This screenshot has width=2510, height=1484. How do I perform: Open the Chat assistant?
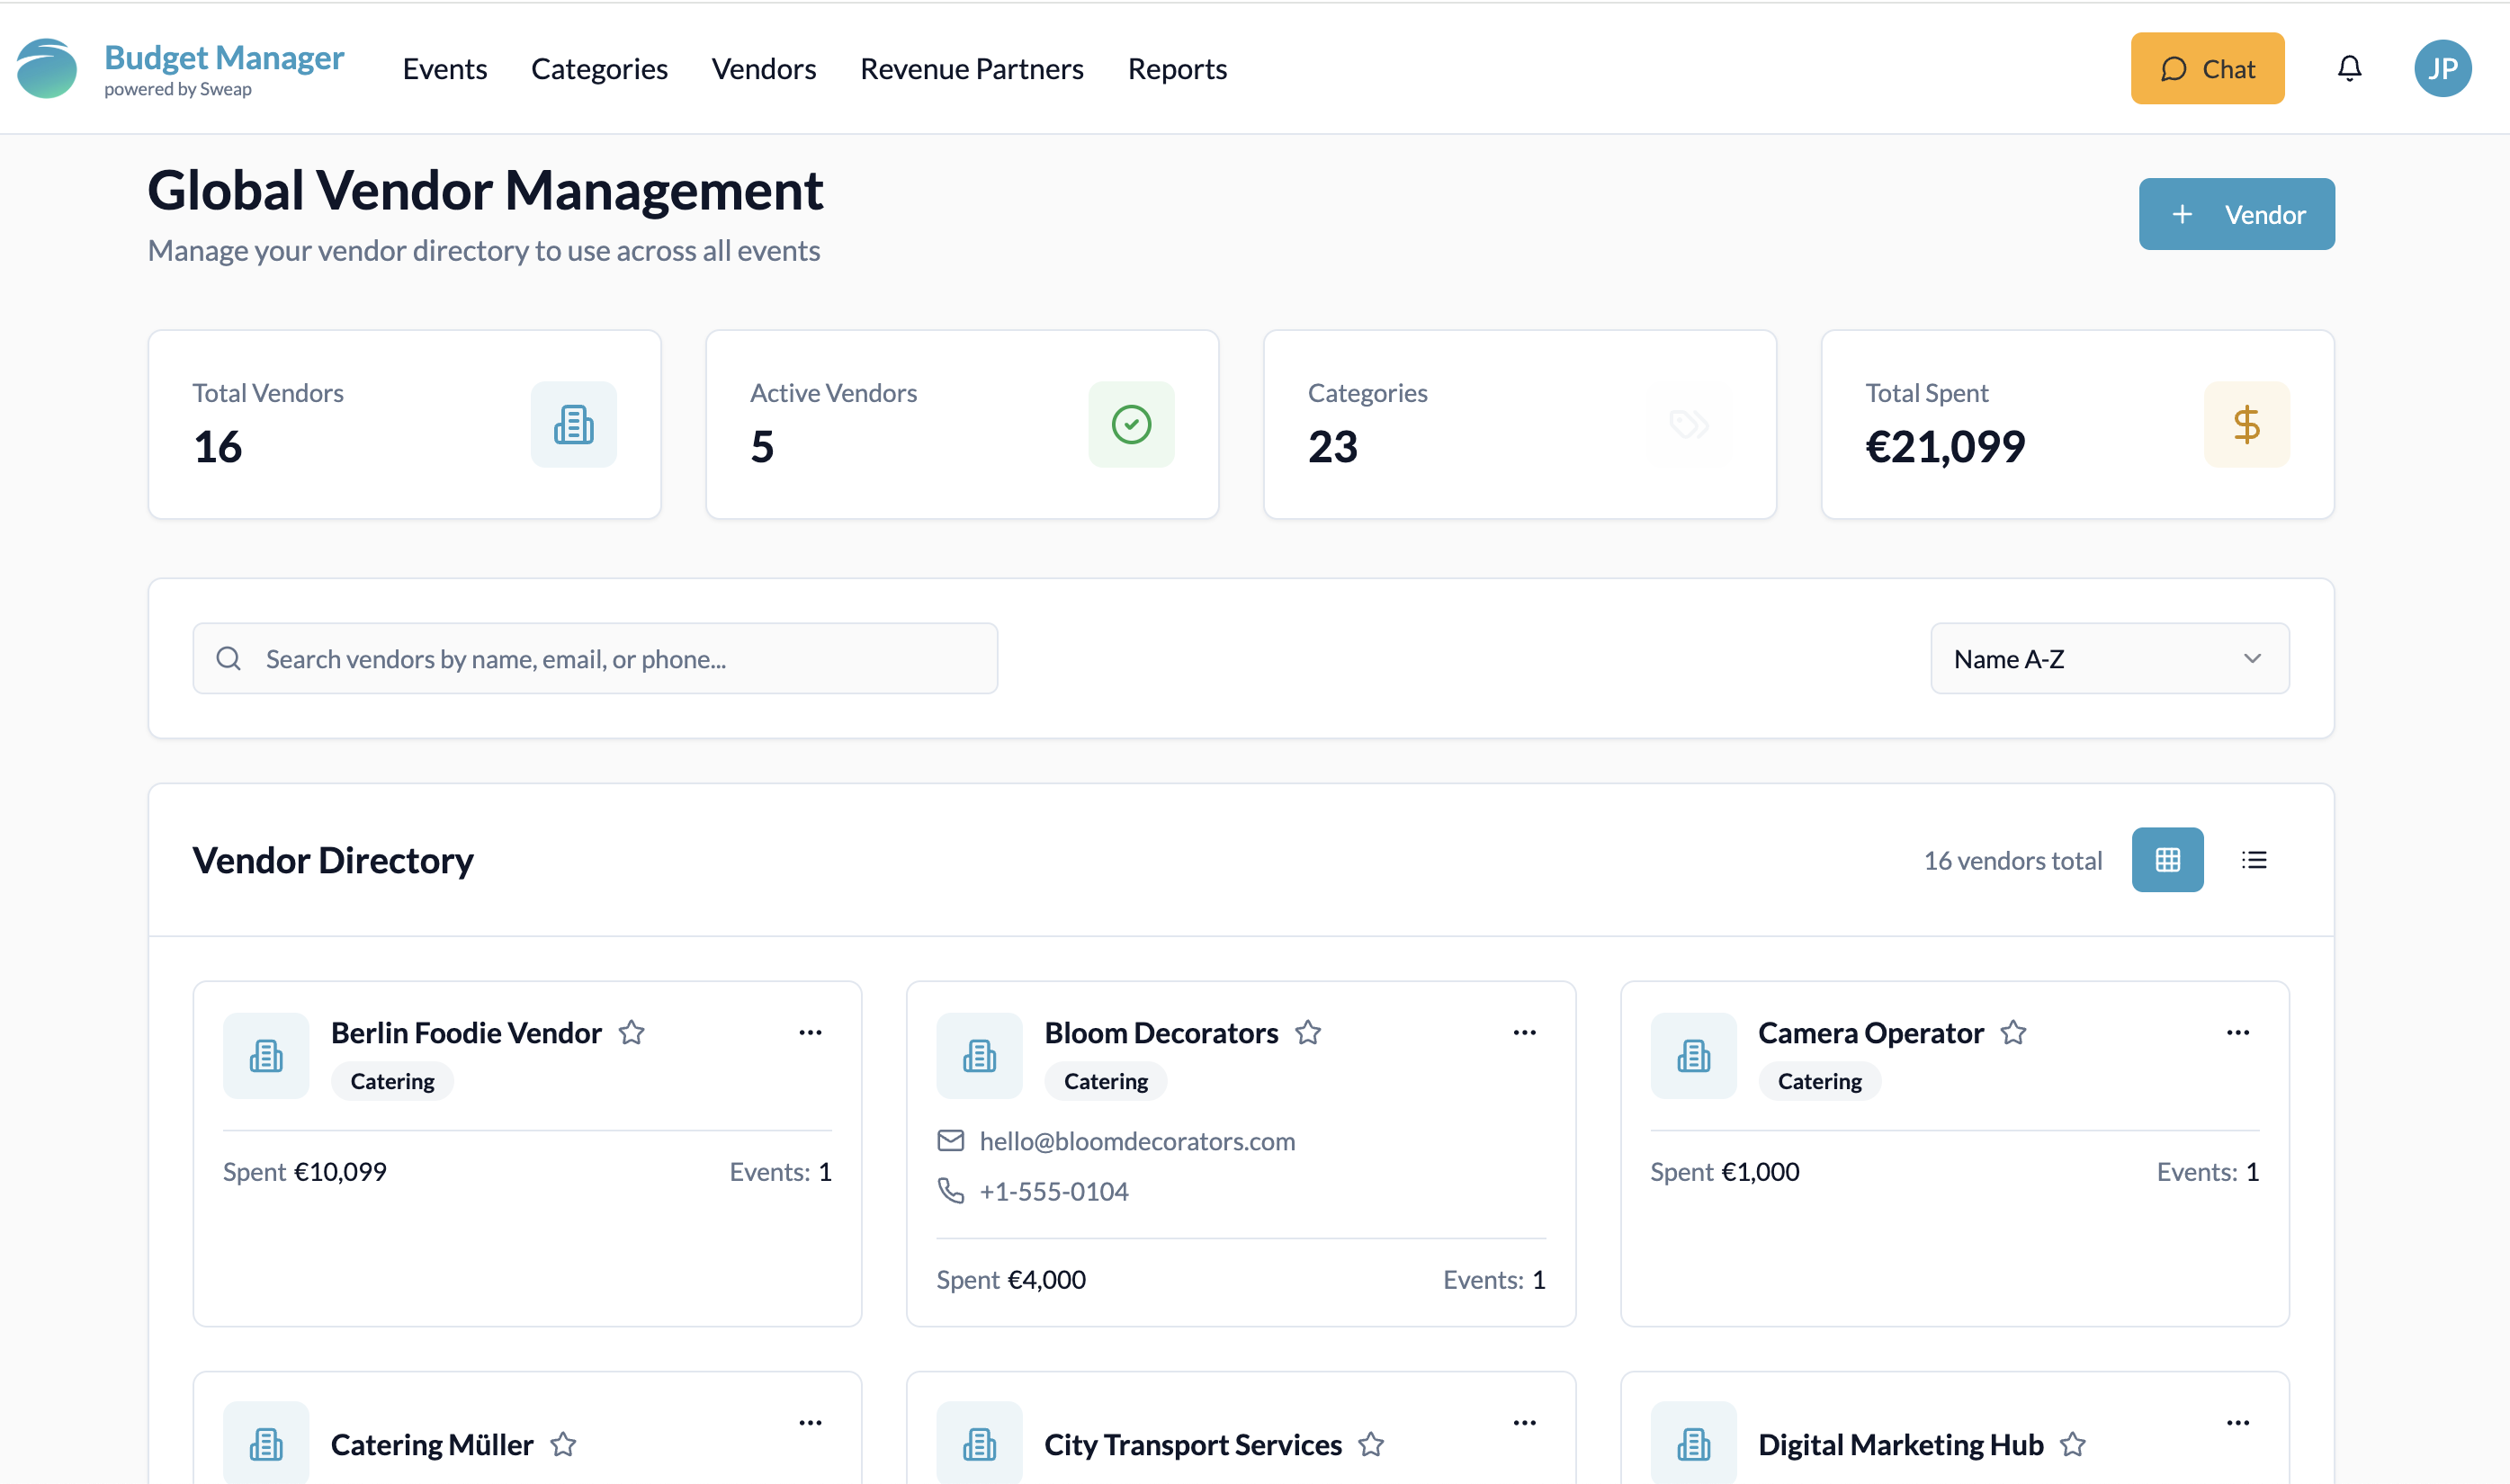tap(2207, 68)
